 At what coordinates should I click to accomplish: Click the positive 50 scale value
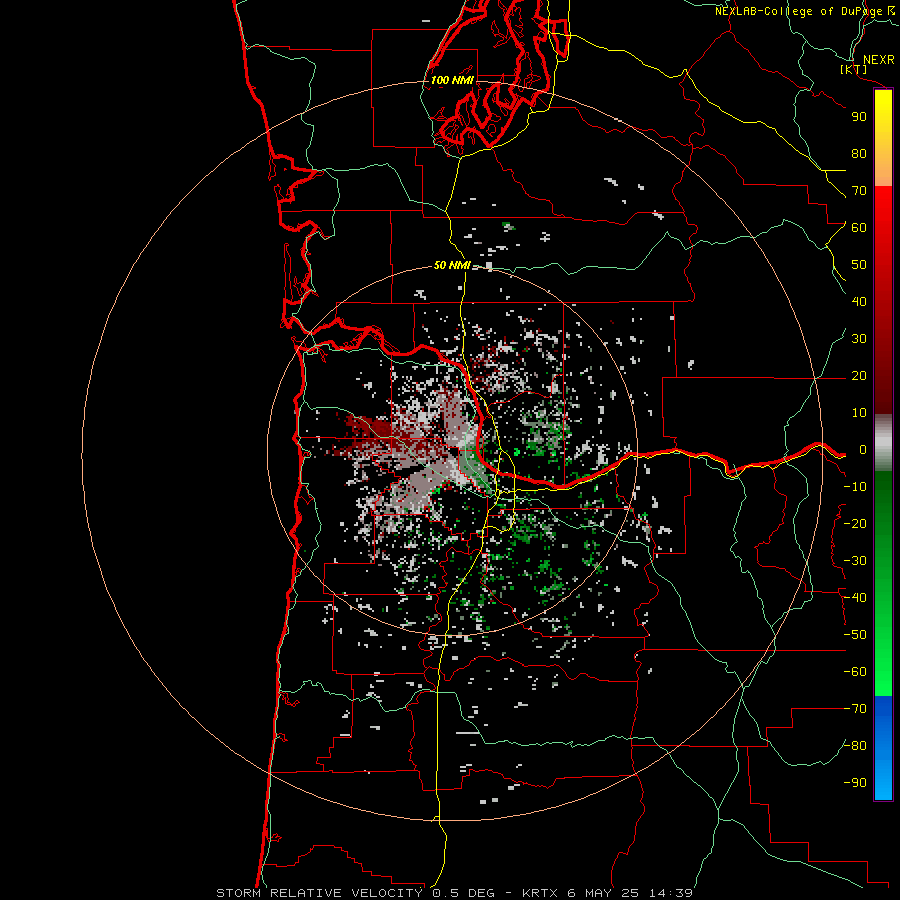pyautogui.click(x=859, y=265)
